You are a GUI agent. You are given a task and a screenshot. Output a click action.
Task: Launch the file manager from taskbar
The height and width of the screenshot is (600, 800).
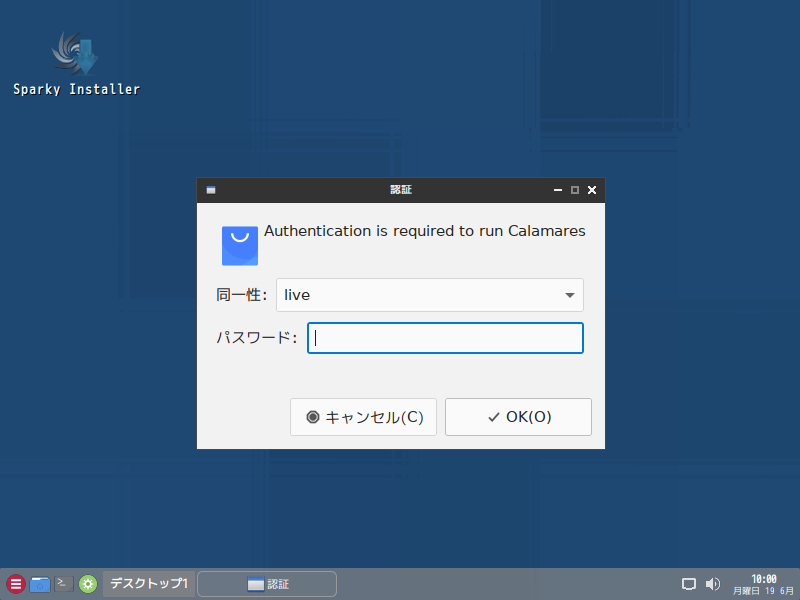40,584
